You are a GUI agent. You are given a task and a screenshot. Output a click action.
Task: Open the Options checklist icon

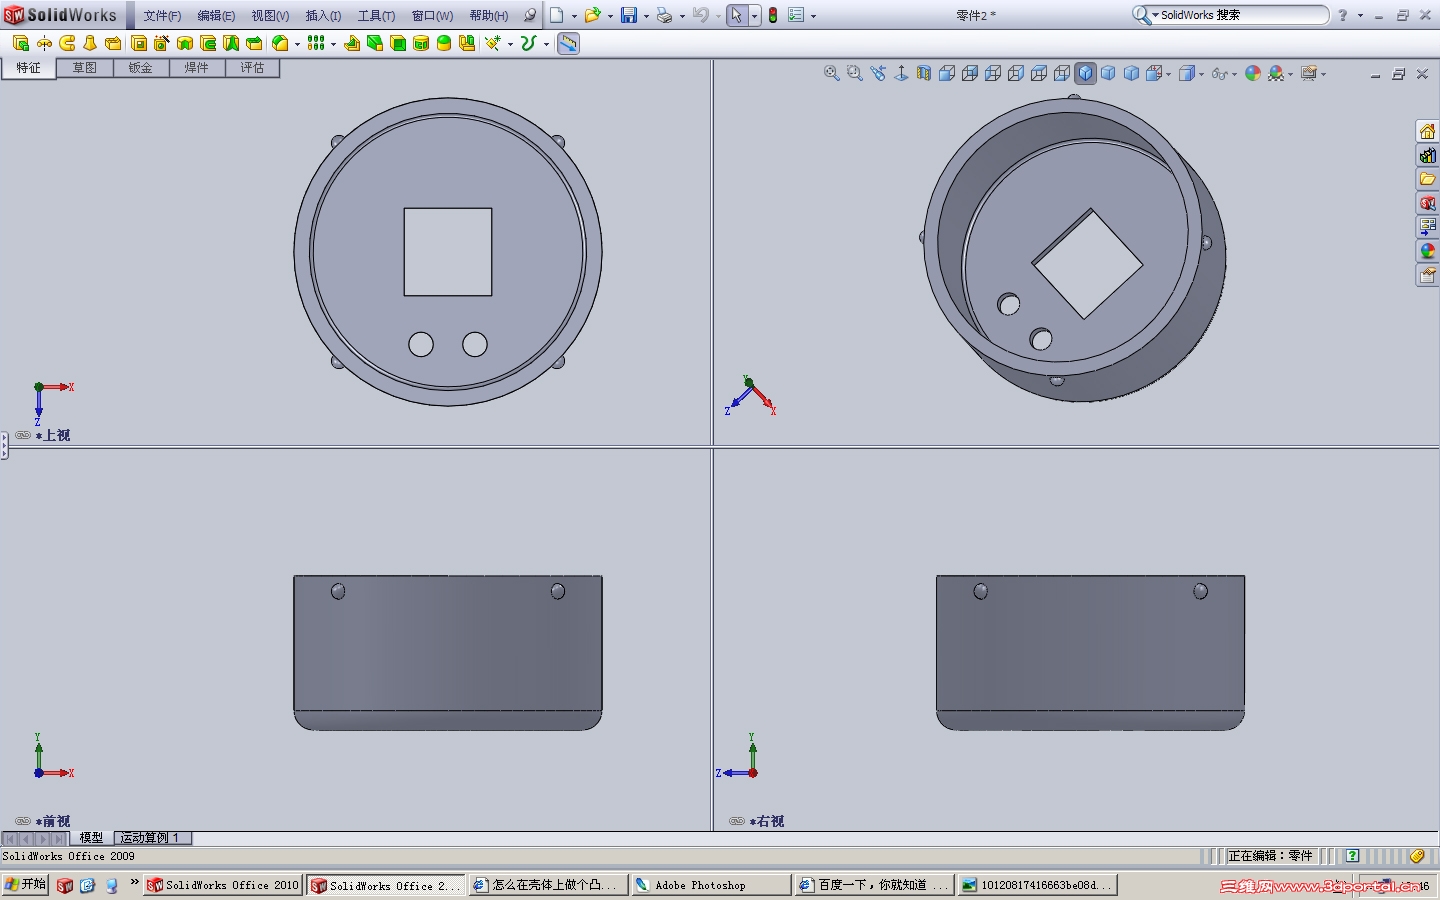(796, 15)
